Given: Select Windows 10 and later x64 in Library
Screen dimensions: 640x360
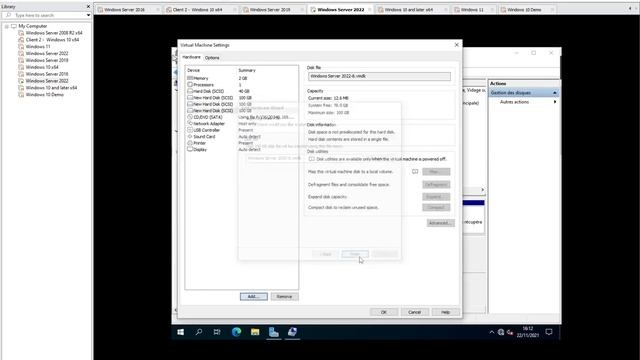Looking at the screenshot, I should (51, 88).
